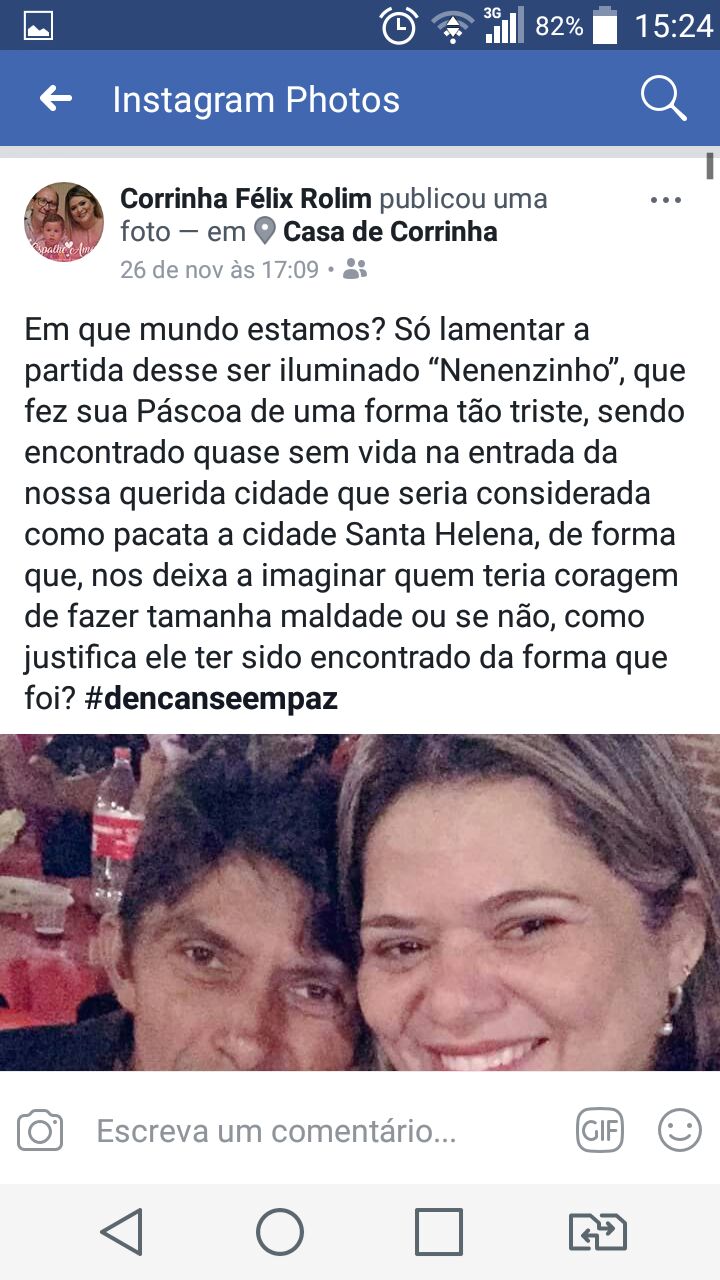The width and height of the screenshot is (720, 1280).
Task: Open the Casa de Corrinha location link
Action: click(390, 232)
